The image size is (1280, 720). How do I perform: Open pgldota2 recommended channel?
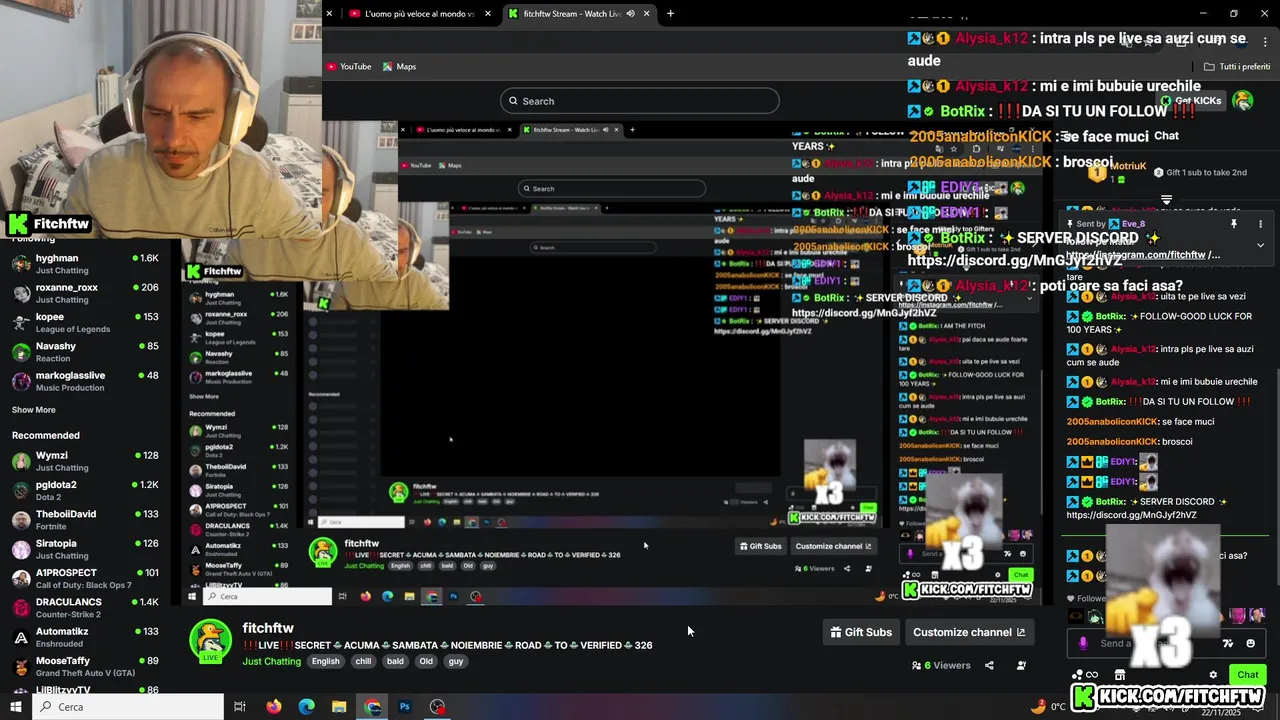(x=86, y=491)
